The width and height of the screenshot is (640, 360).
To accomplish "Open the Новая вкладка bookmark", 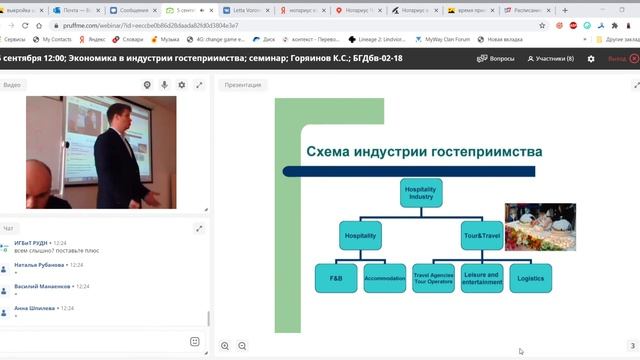I will (500, 40).
